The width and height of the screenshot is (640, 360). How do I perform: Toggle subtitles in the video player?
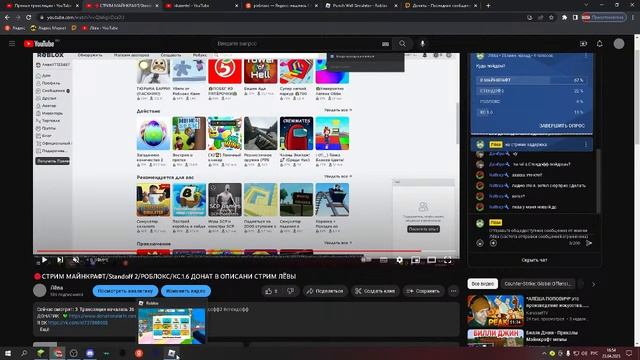tap(383, 260)
